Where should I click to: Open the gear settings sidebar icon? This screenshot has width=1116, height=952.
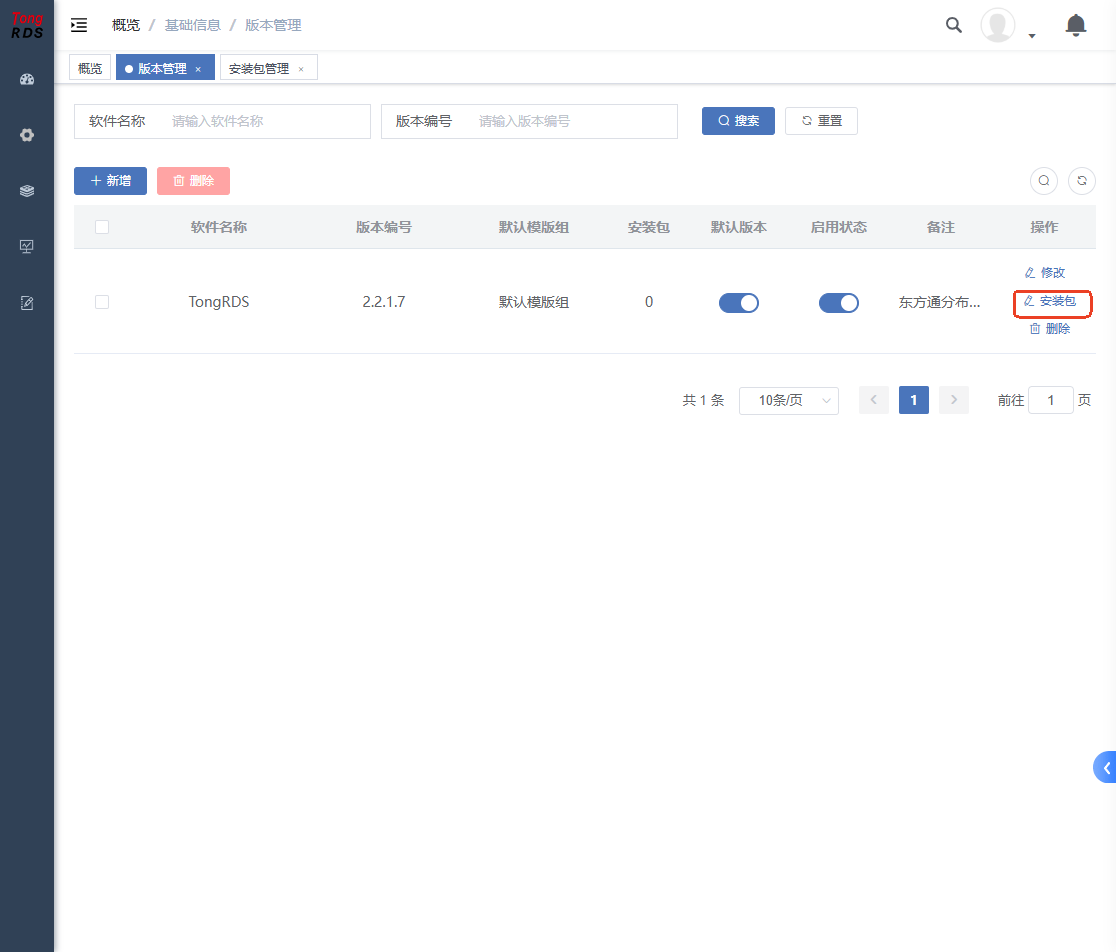27,135
